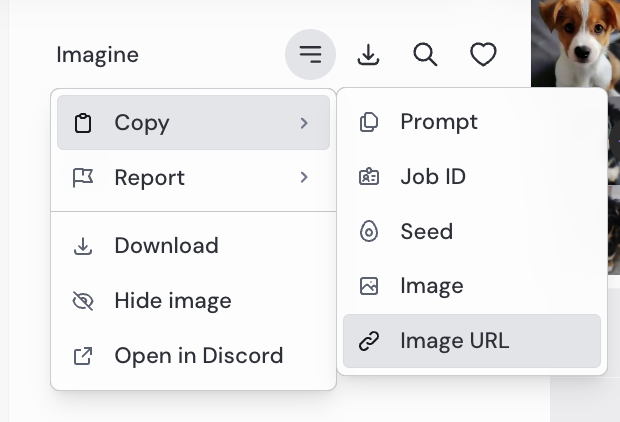Click the crossed-eye icon for Hide image
620x422 pixels.
[x=83, y=301]
